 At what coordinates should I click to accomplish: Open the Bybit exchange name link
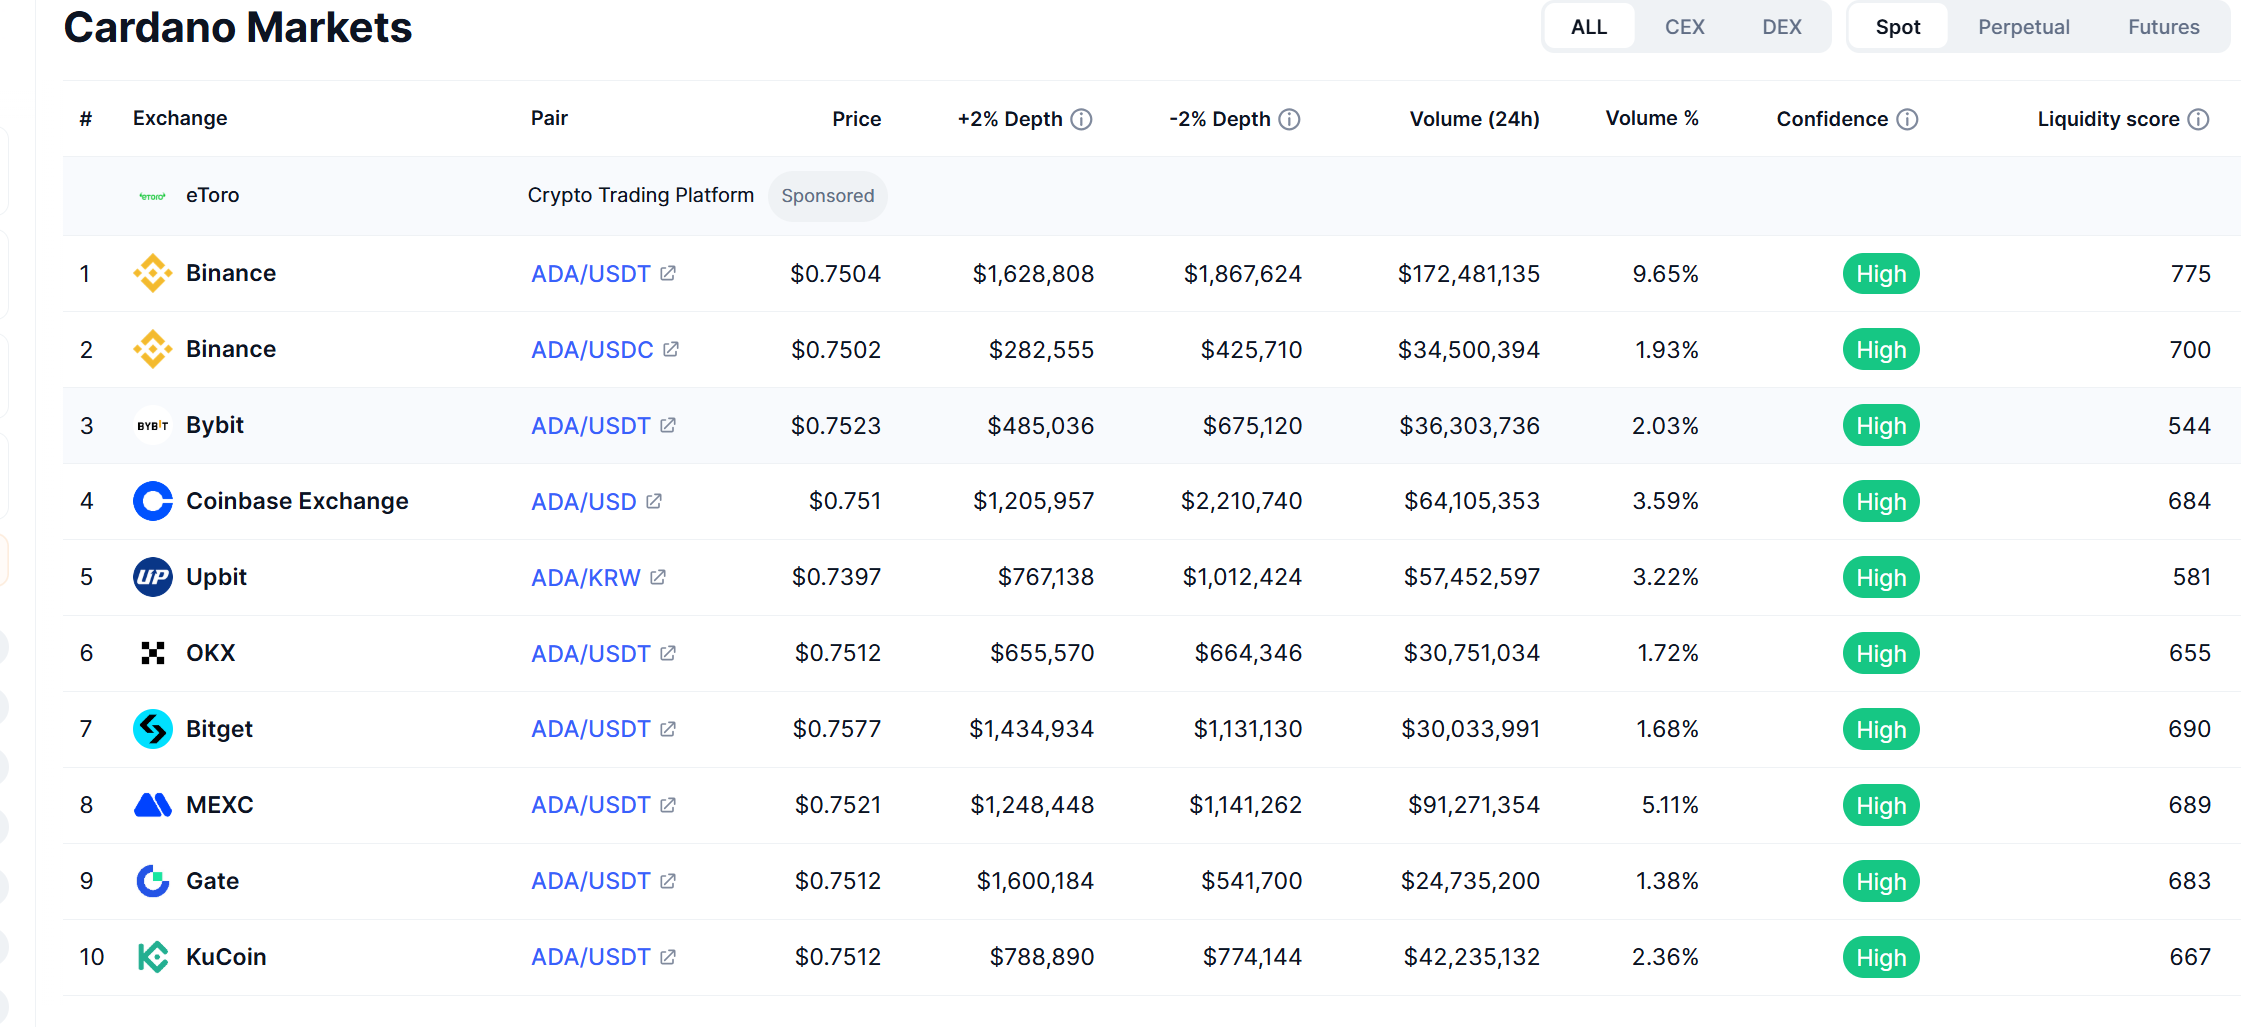[x=215, y=425]
